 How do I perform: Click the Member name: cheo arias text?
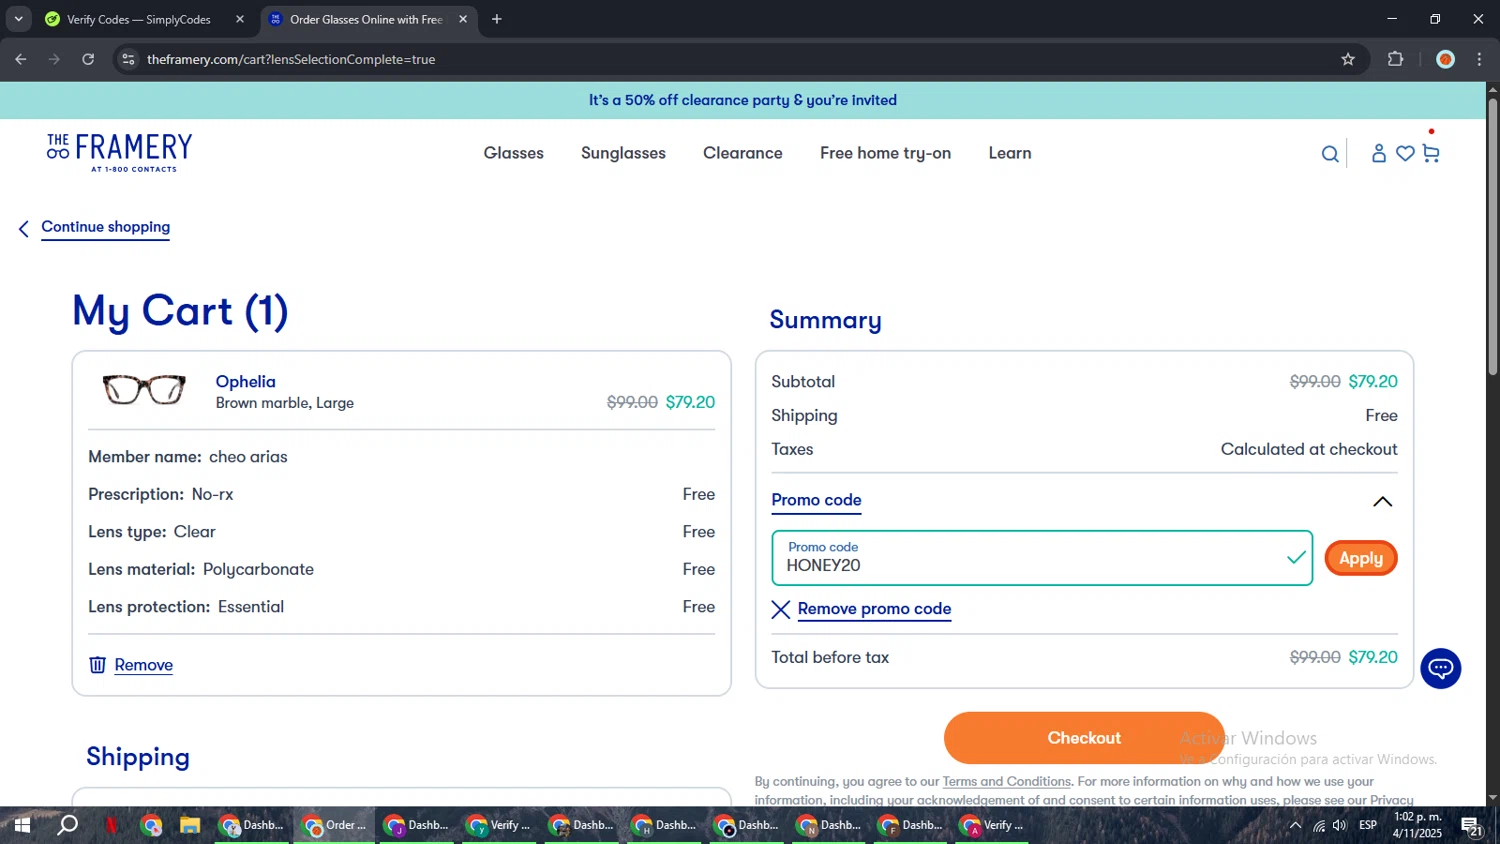[188, 457]
